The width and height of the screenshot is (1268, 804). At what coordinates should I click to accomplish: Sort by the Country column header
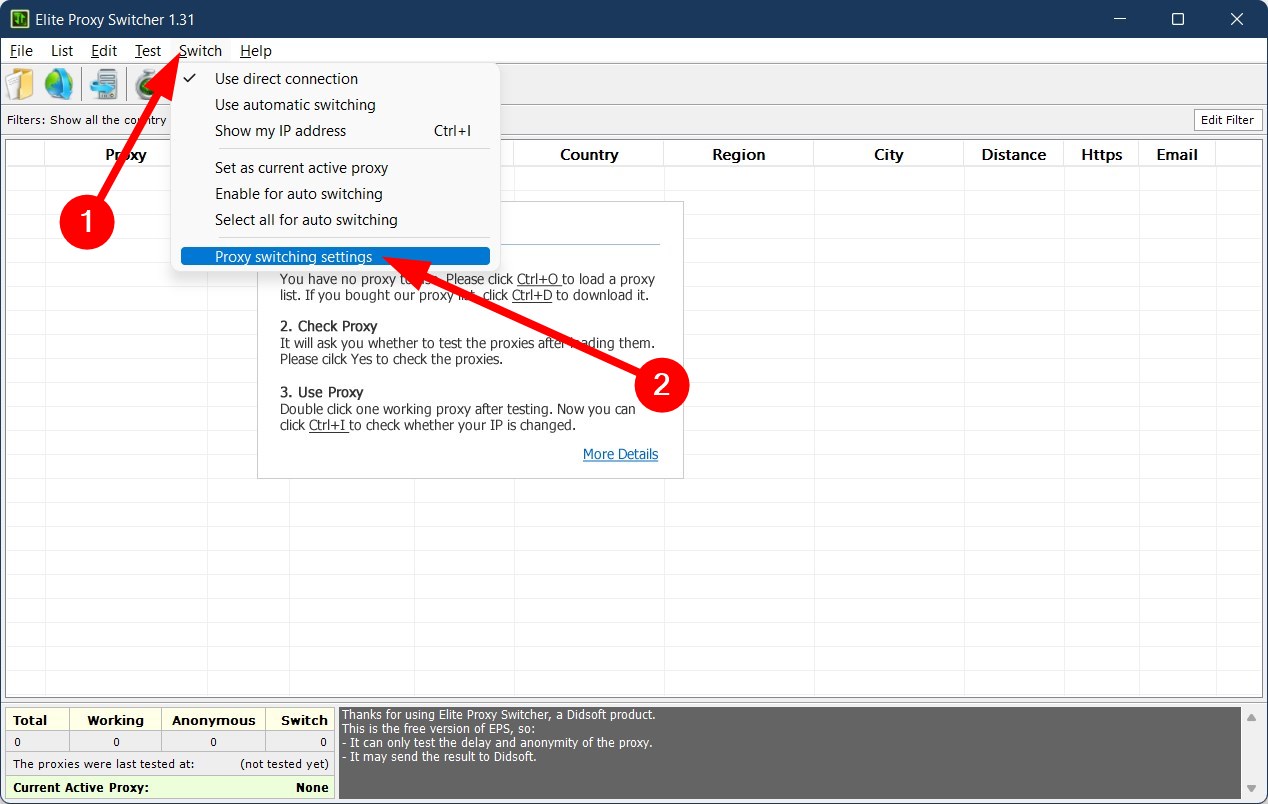coord(589,155)
